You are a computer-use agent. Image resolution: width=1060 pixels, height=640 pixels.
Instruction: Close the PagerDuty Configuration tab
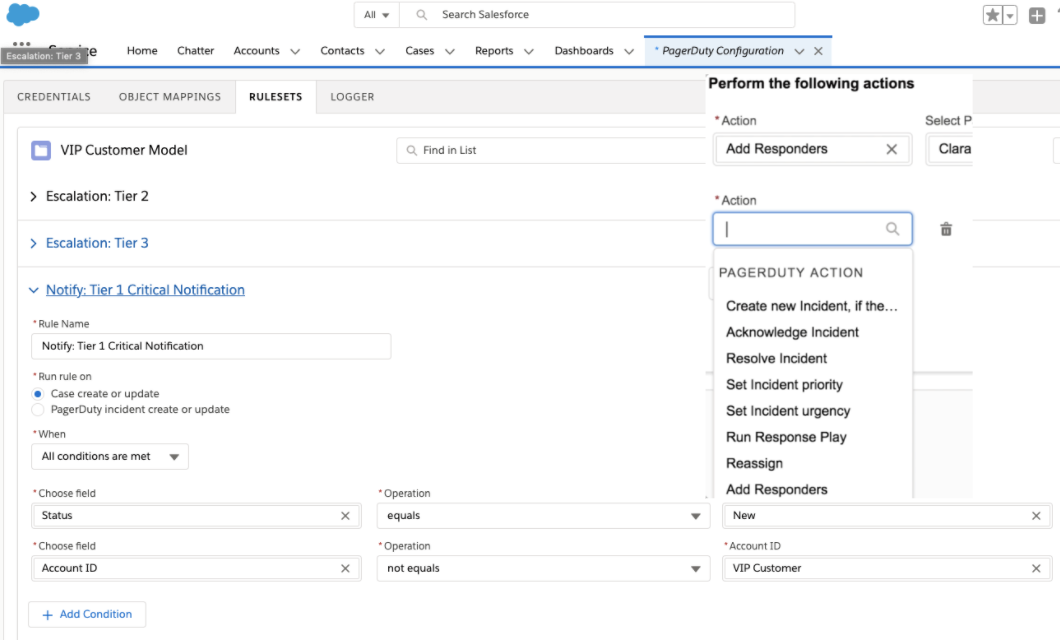coord(818,51)
